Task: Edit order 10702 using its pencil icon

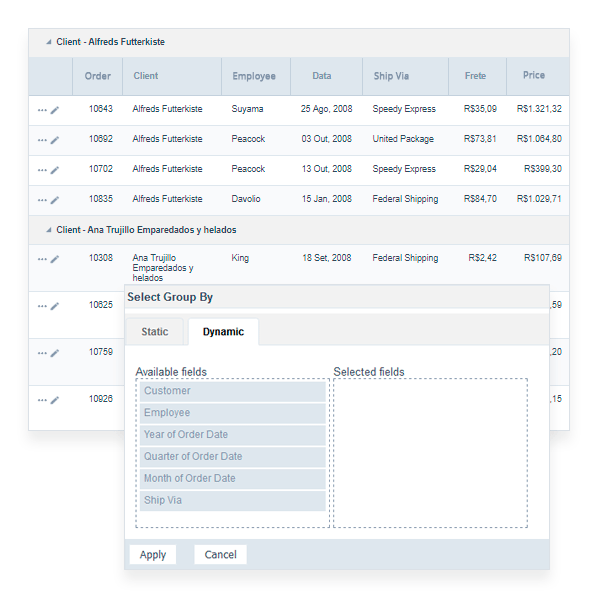Action: pyautogui.click(x=55, y=170)
